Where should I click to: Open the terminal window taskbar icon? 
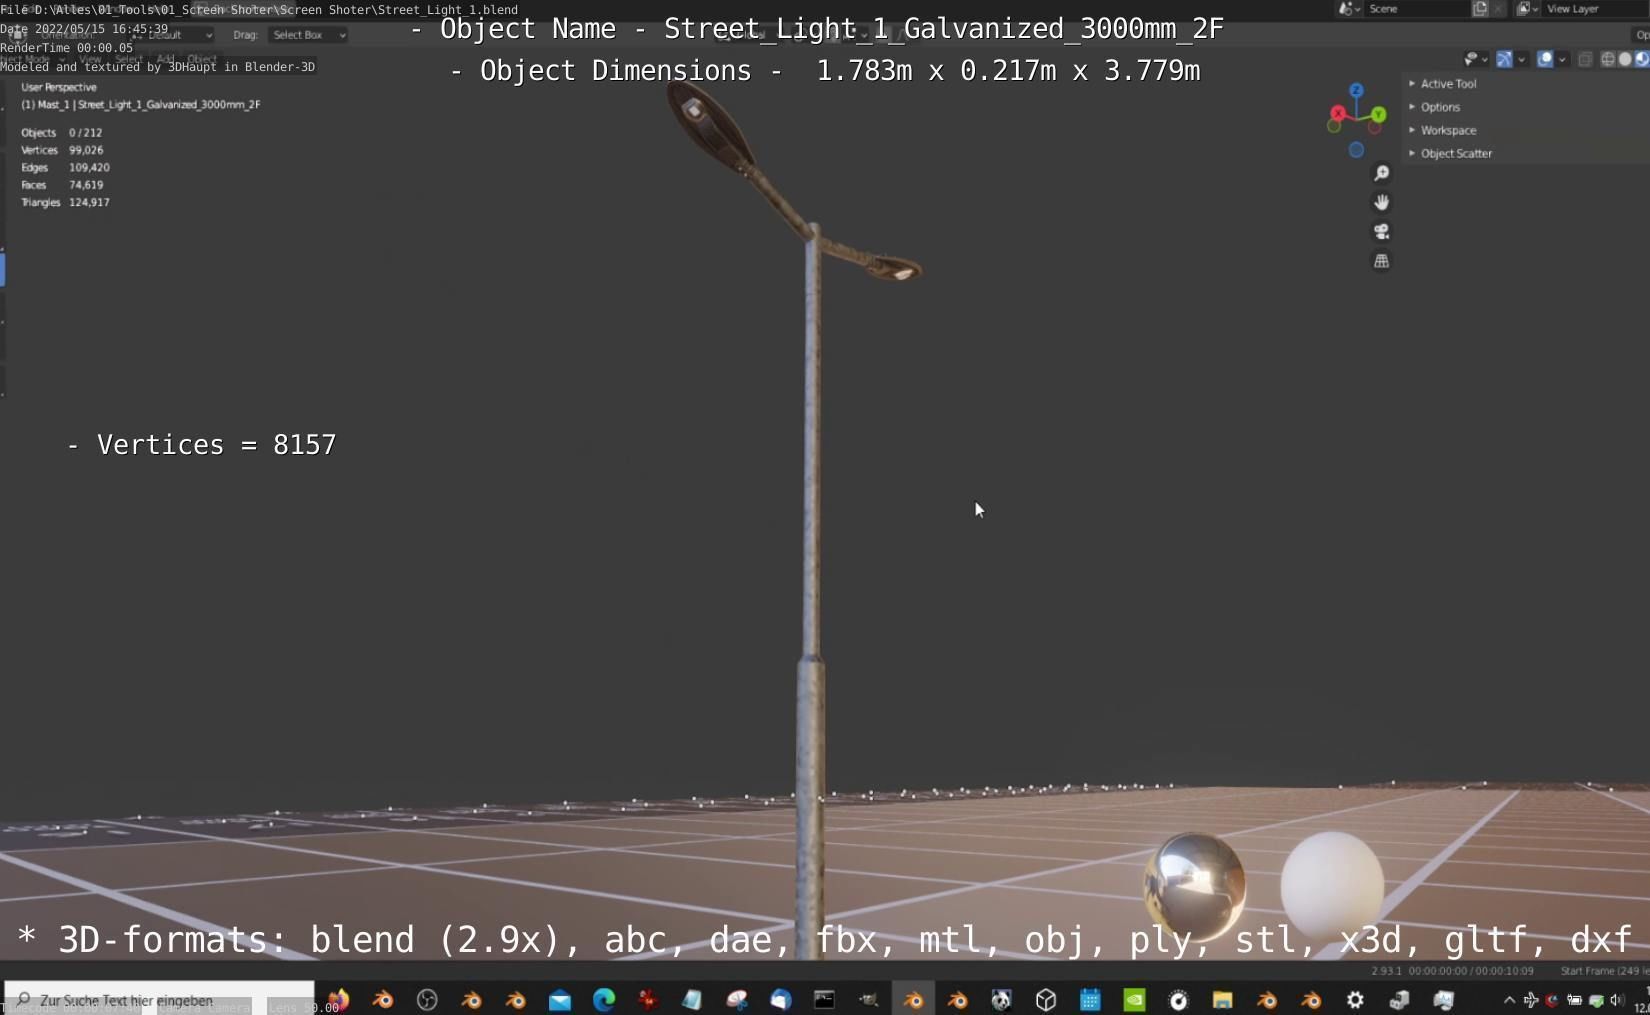[x=824, y=1000]
